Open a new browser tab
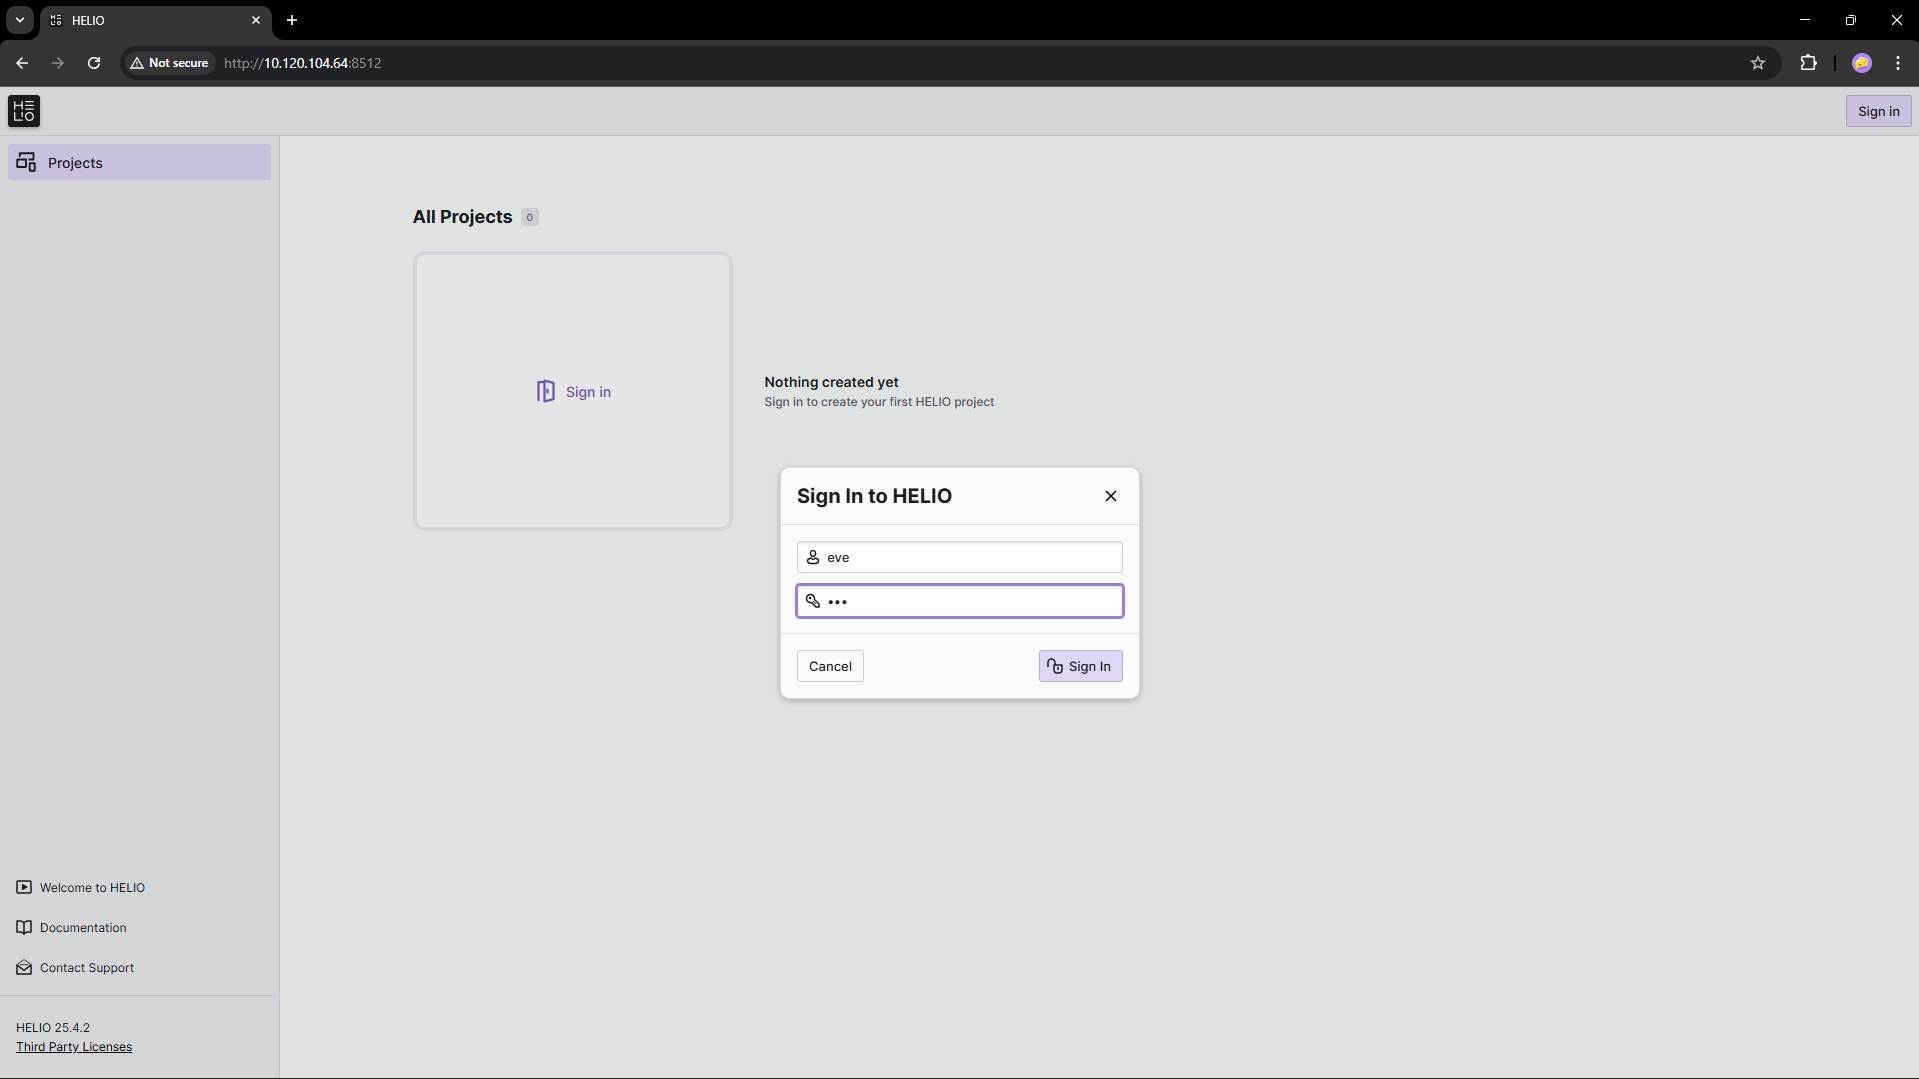Screen dimensions: 1919x1079 (292, 20)
